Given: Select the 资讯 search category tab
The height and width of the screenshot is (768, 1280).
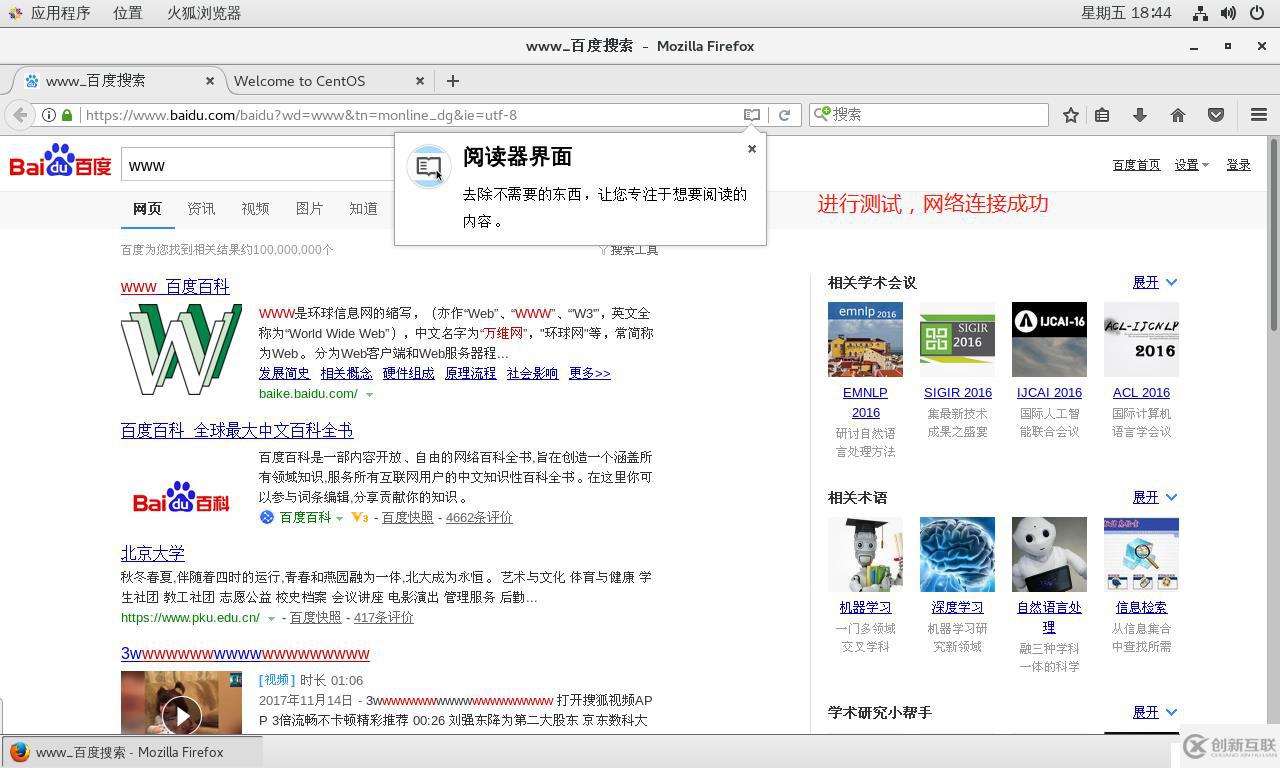Looking at the screenshot, I should point(201,209).
